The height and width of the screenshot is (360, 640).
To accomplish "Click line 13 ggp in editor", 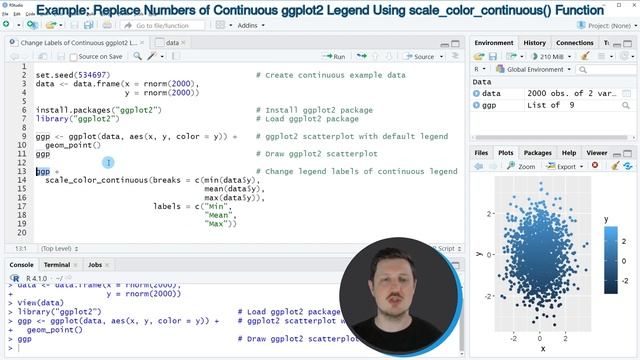I will pos(43,171).
